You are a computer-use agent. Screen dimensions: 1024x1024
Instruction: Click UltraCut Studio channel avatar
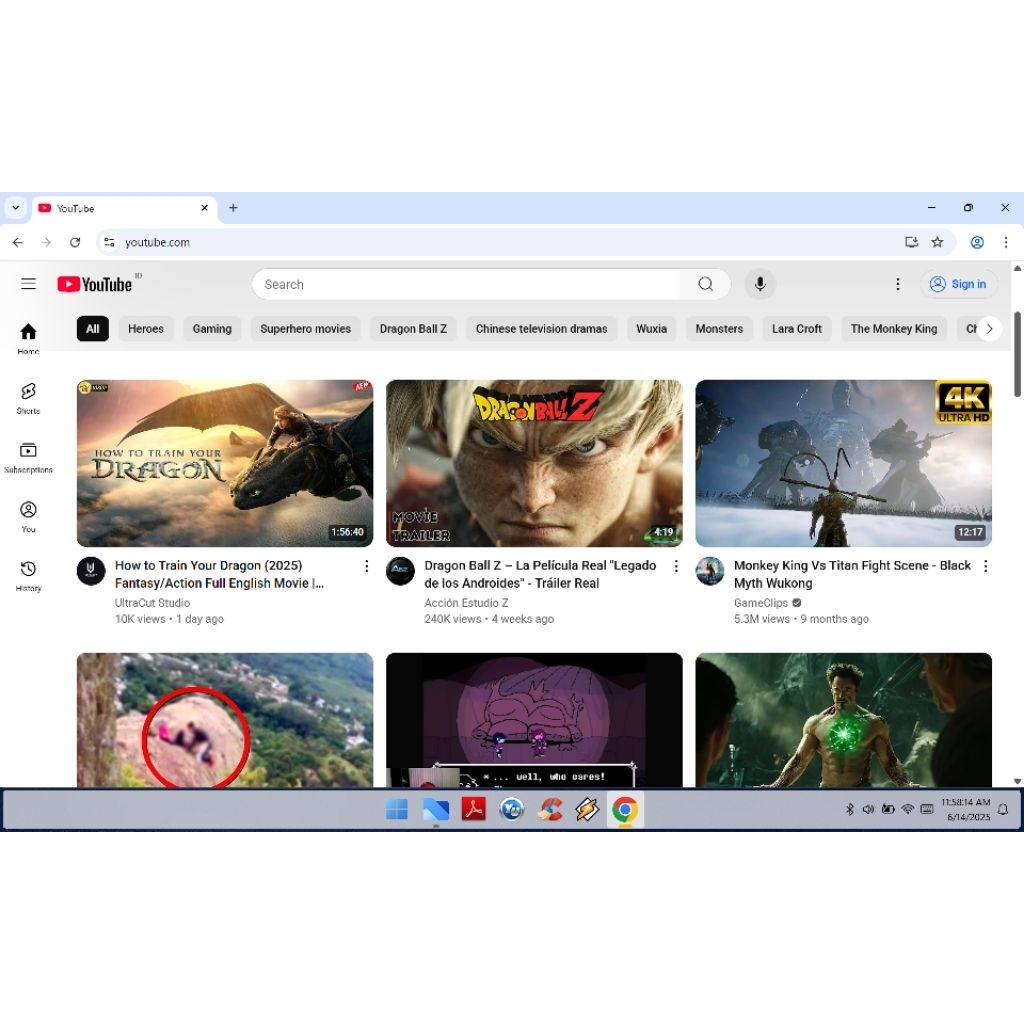point(91,571)
